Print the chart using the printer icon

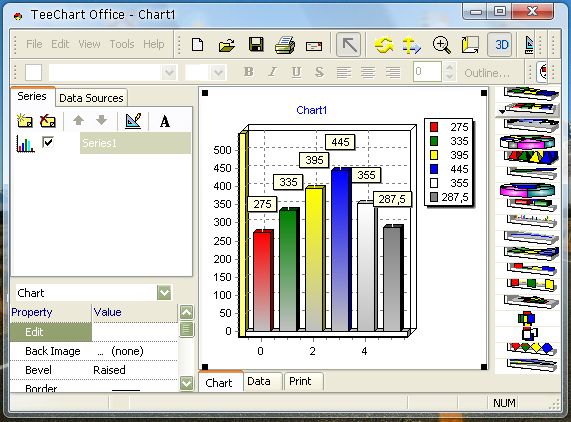(285, 45)
